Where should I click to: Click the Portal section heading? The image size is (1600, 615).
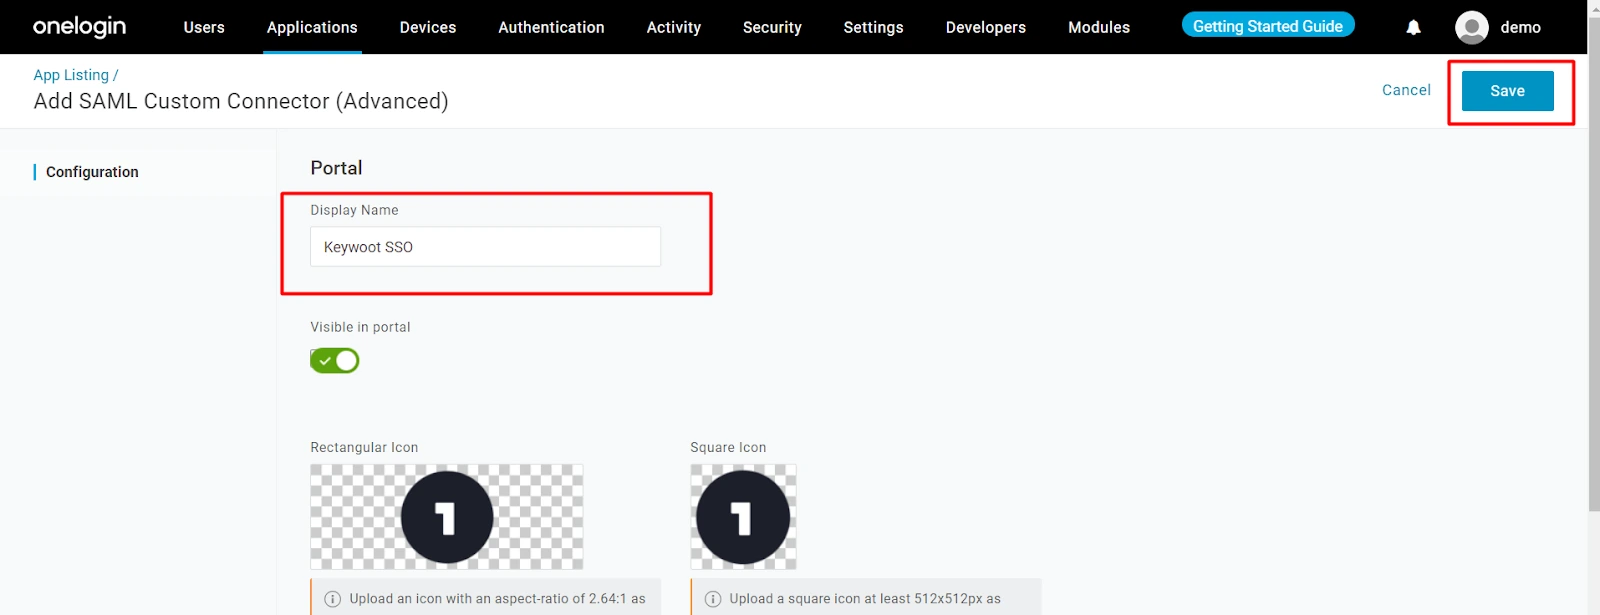(x=336, y=168)
